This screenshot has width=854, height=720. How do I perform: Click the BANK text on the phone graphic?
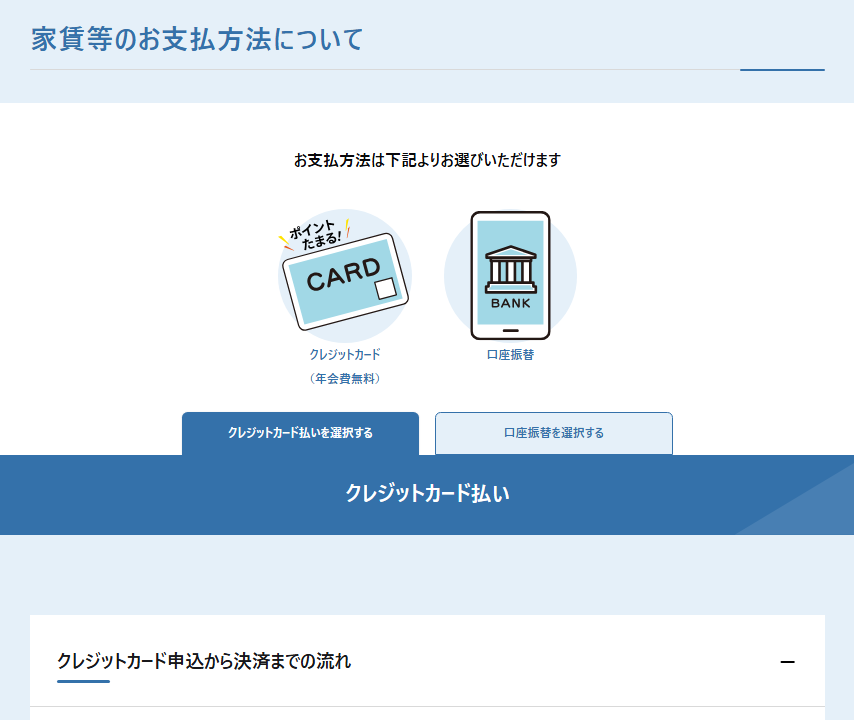(x=510, y=303)
